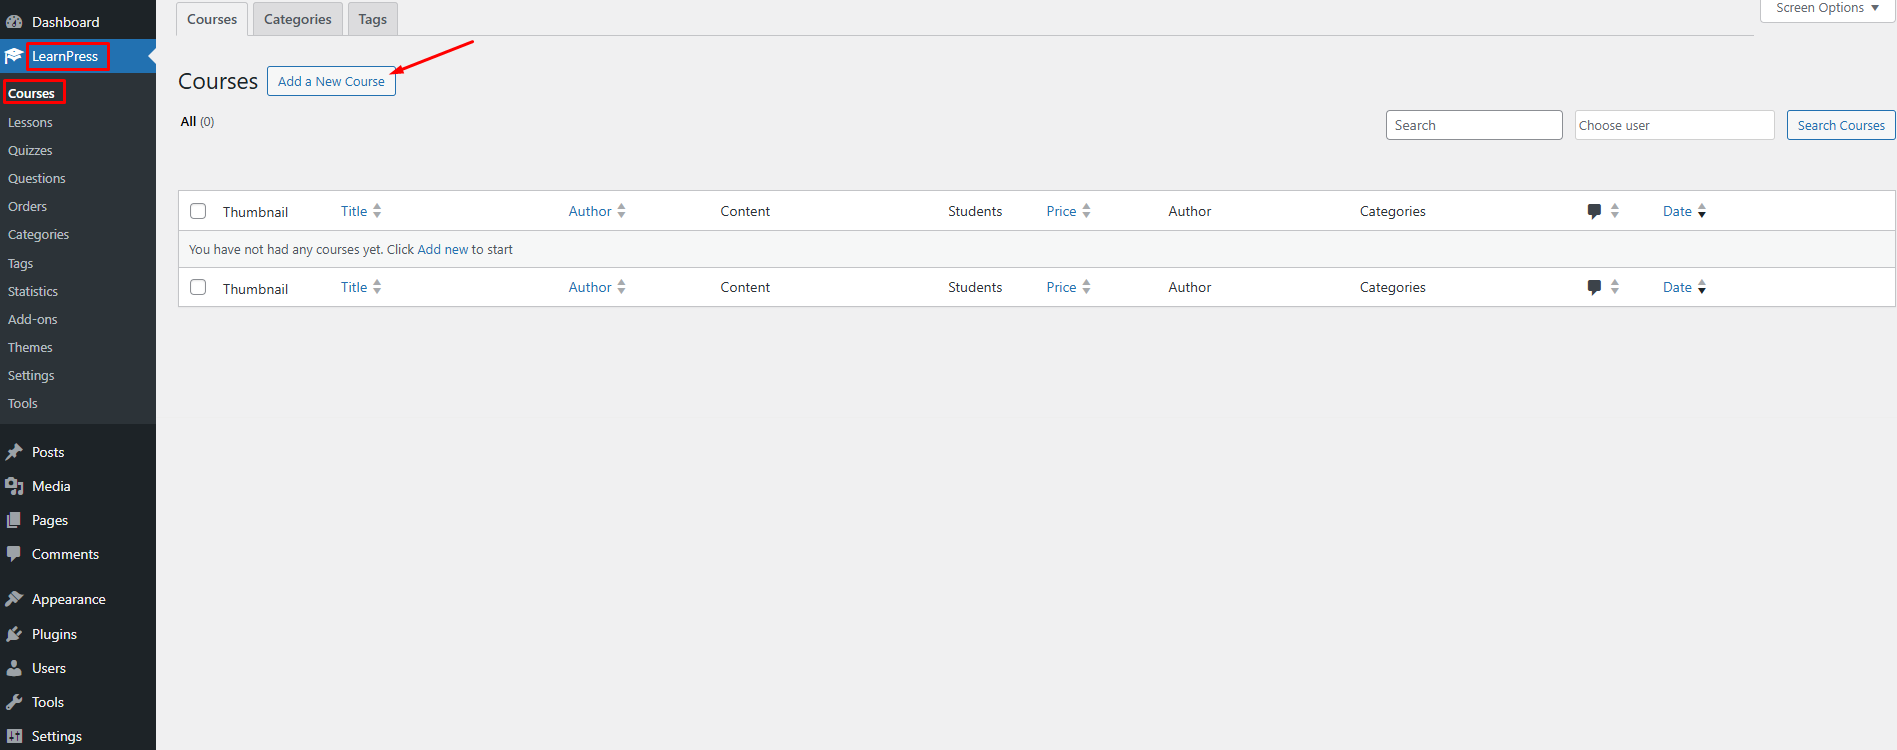Screen dimensions: 1897x750
Task: Click the Appearance paintbrush icon
Action: click(x=14, y=599)
